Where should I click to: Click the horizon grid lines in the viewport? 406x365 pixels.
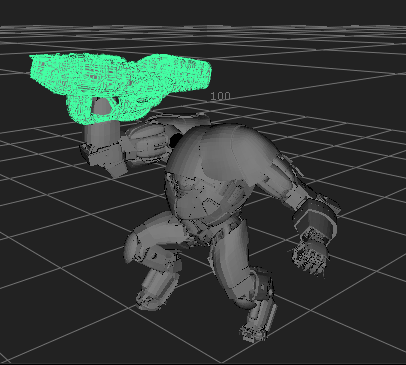(203, 32)
